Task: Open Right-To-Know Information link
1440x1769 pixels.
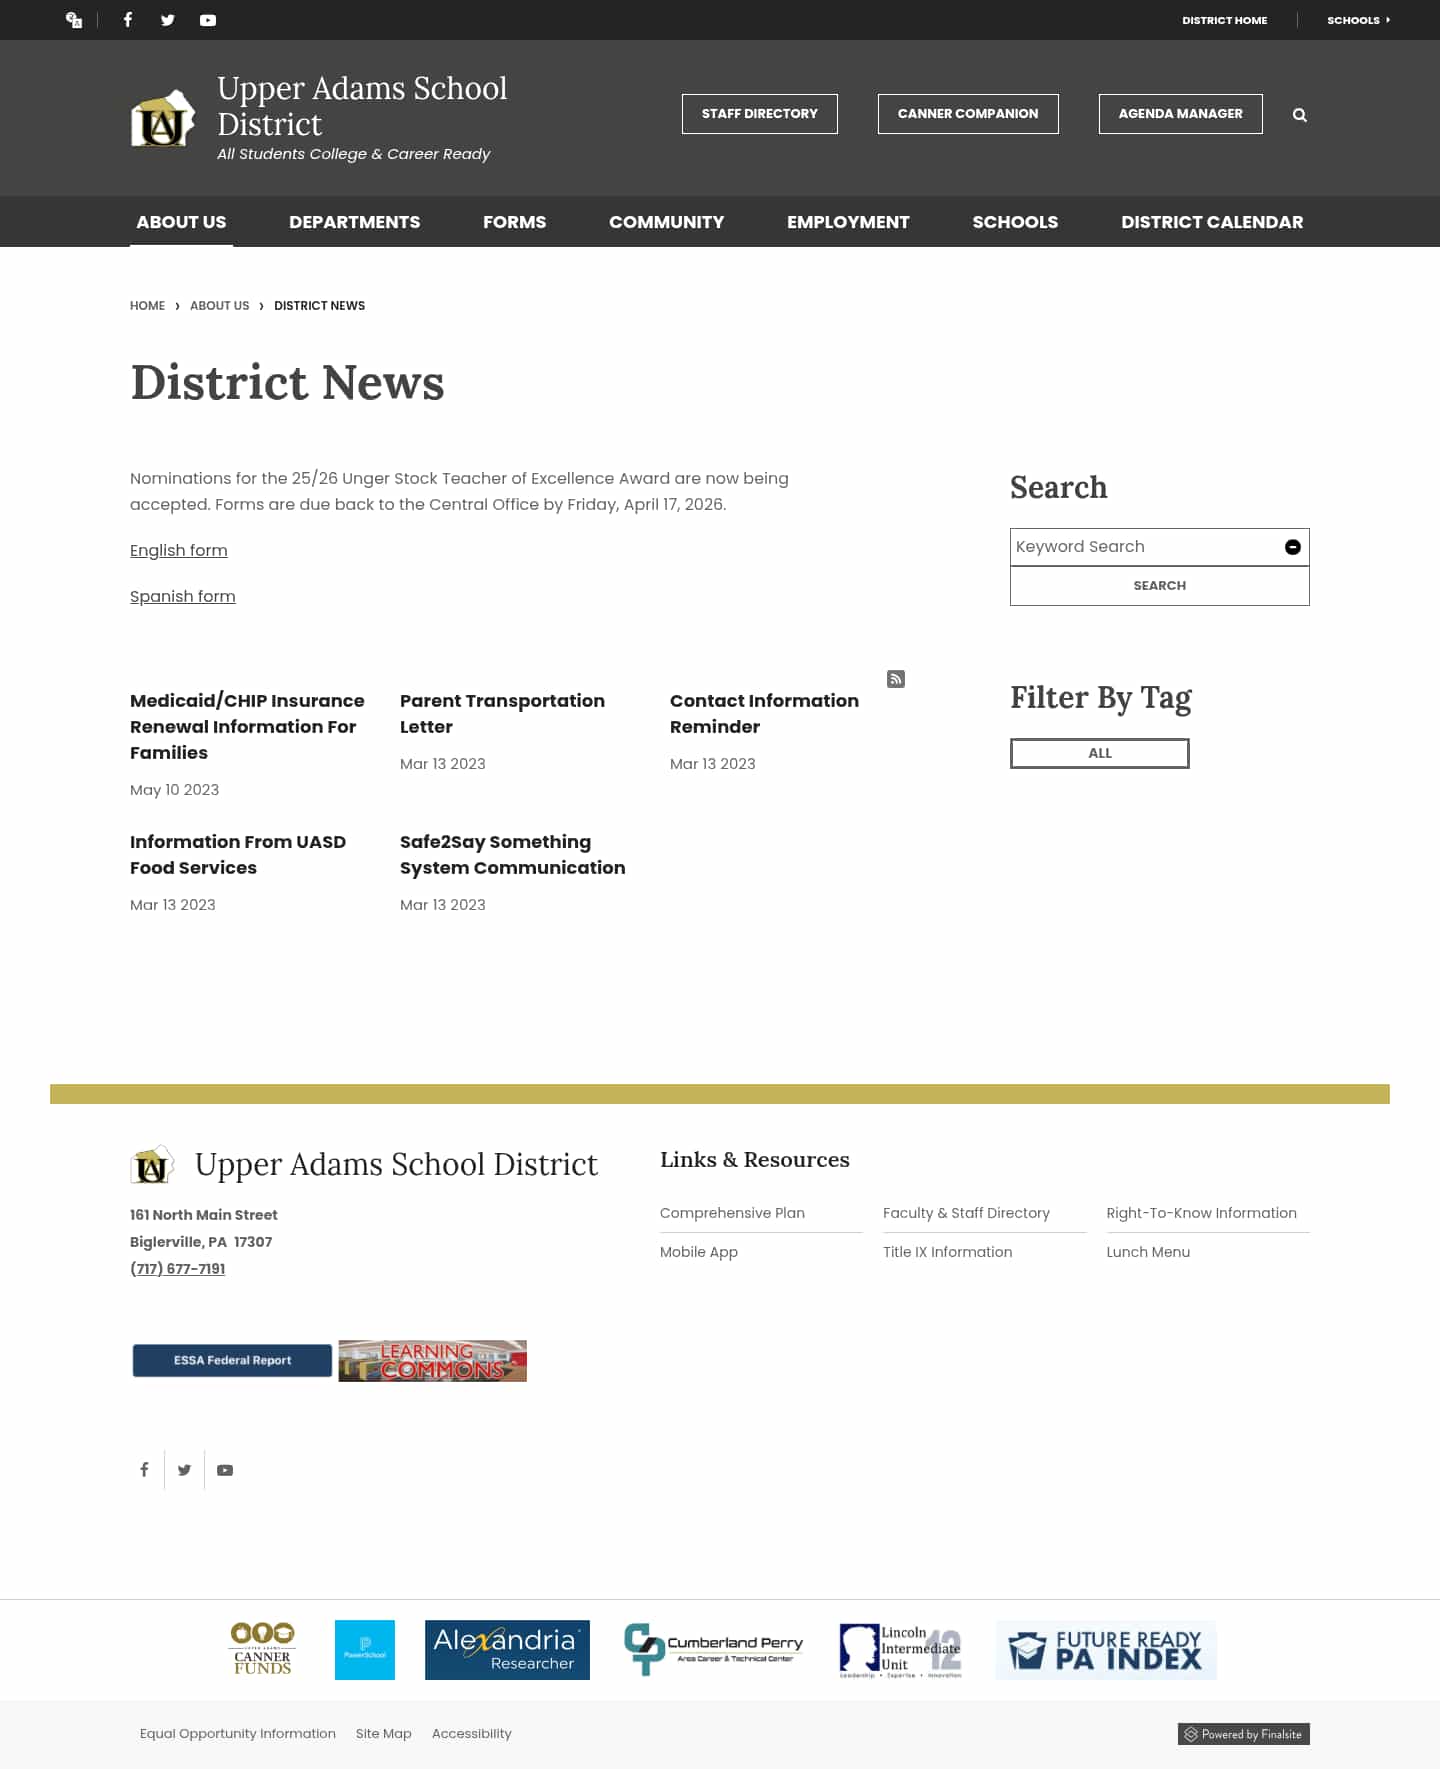Action: 1201,1213
